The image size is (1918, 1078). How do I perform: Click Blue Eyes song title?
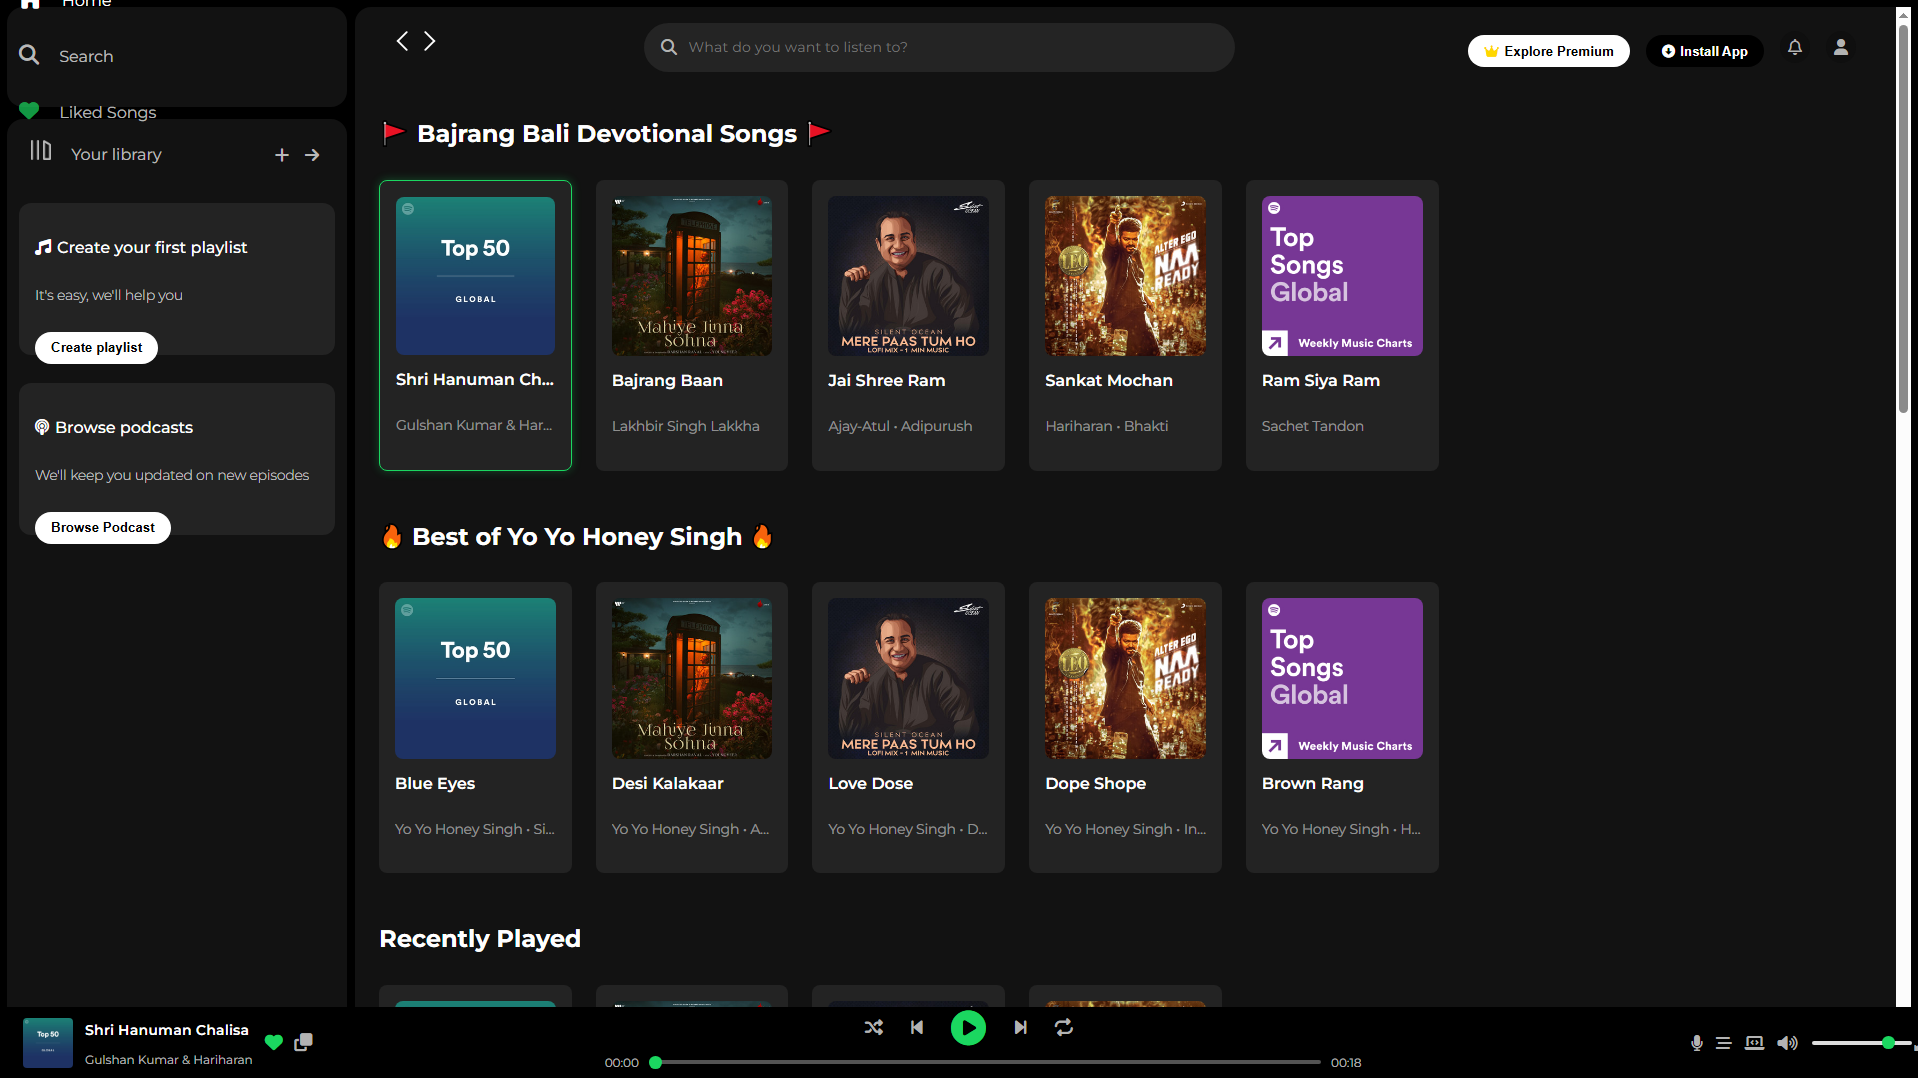[x=435, y=783]
